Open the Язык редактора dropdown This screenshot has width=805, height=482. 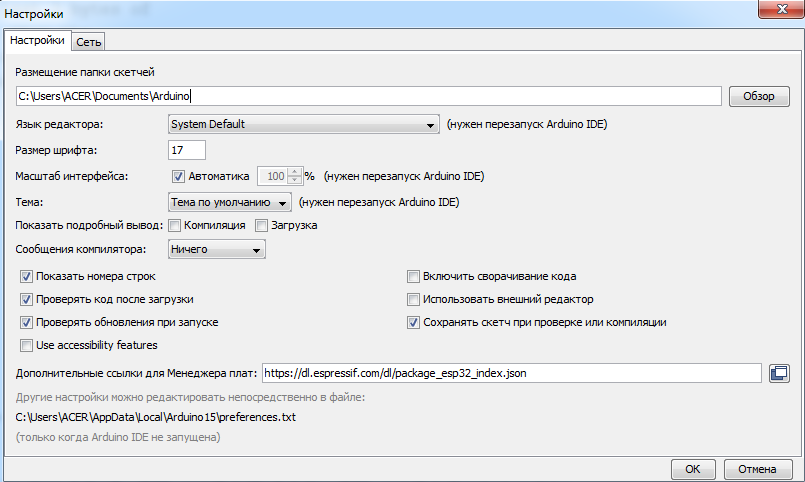(x=304, y=124)
